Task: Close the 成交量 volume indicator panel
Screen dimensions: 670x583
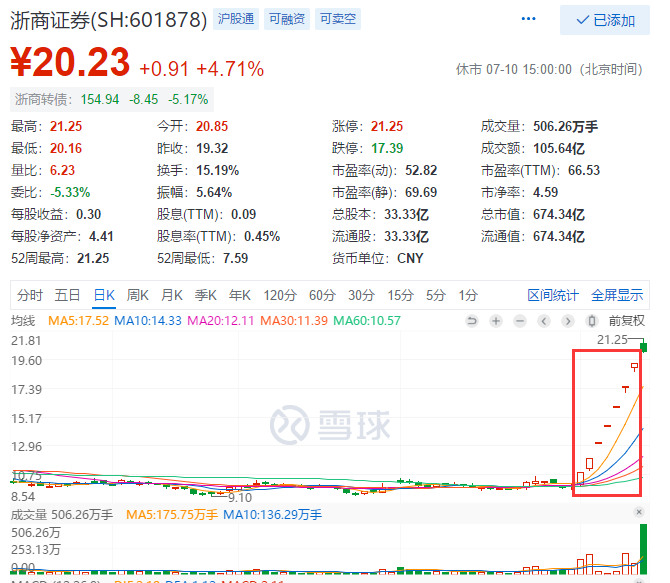Action: click(639, 512)
